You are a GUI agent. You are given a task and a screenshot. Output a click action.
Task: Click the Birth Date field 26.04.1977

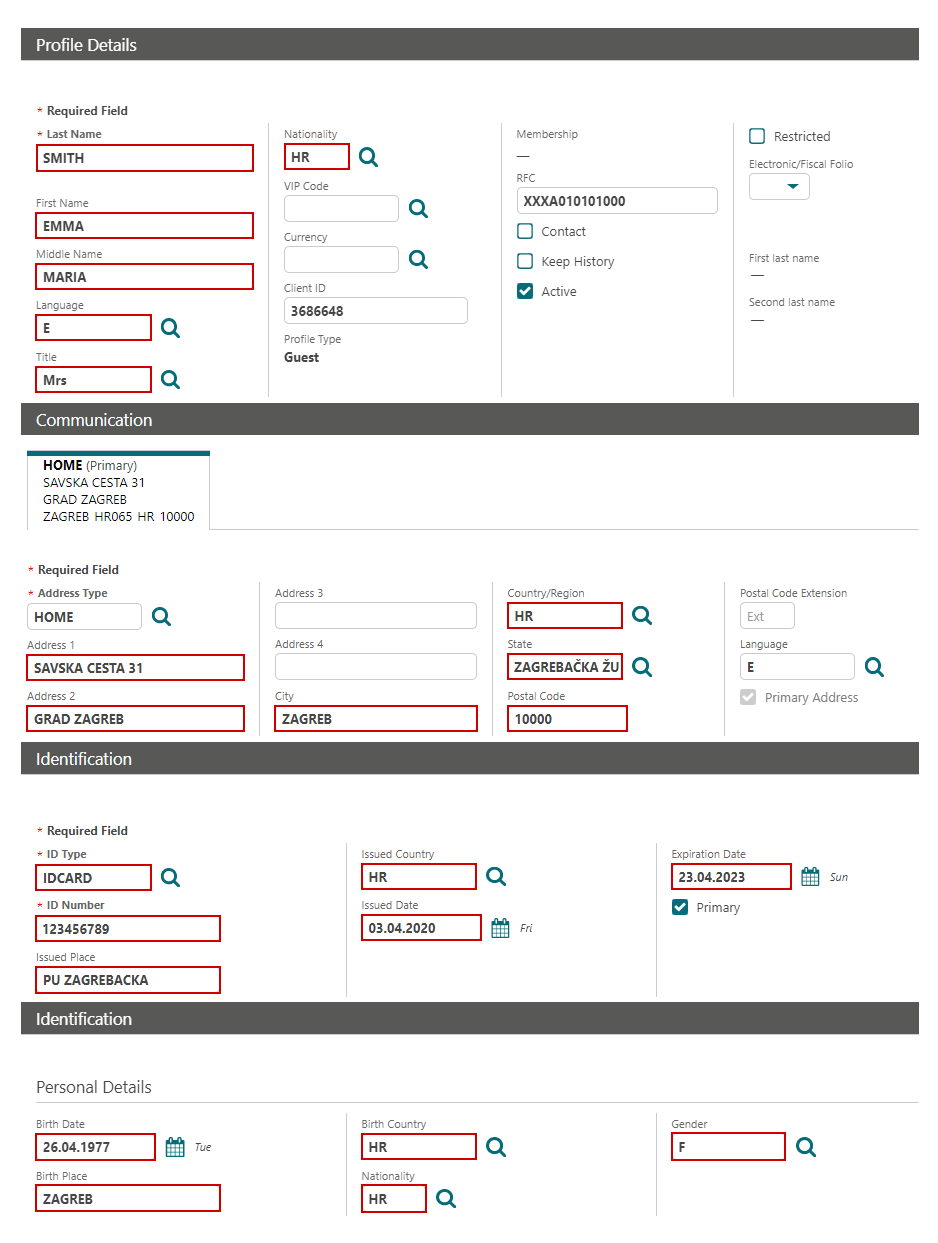pos(96,1147)
